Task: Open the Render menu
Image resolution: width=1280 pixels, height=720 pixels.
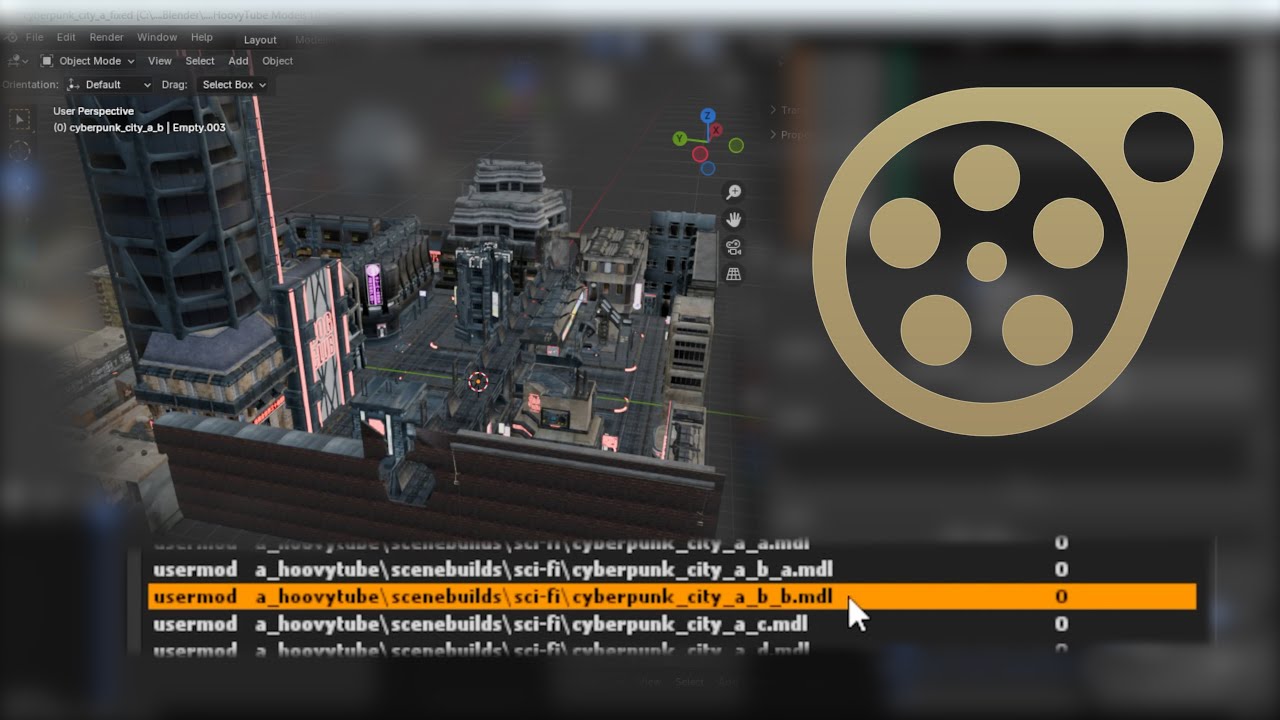Action: [x=107, y=37]
